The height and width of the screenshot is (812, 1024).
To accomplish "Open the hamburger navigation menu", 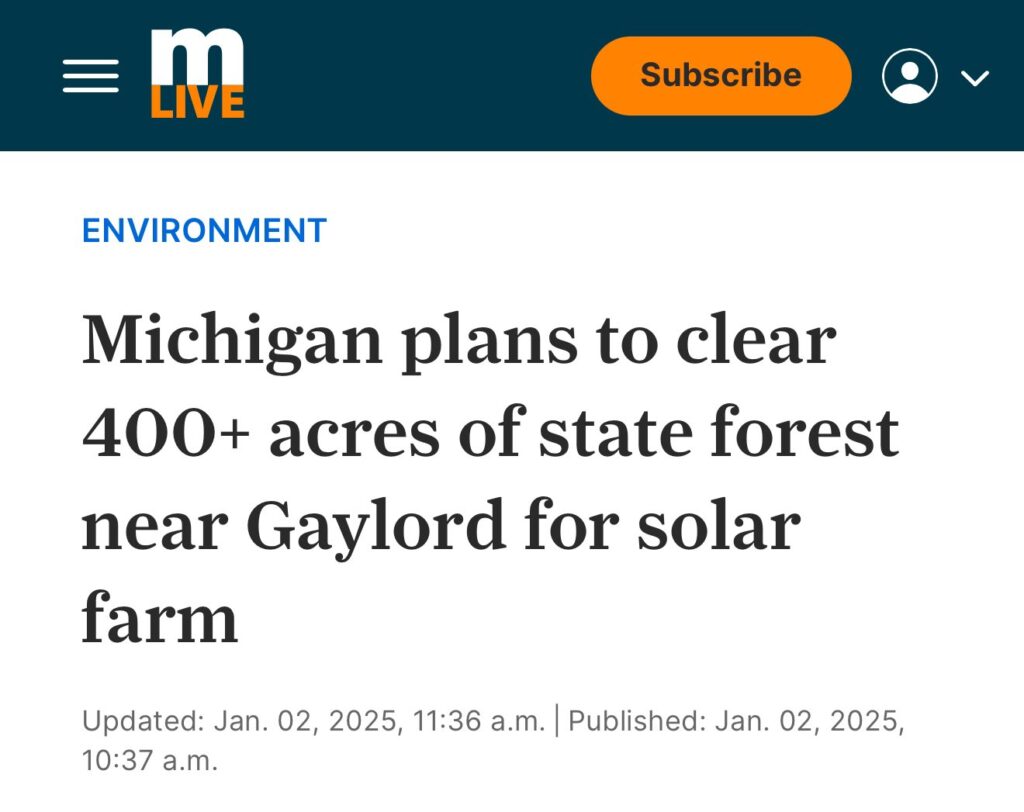I will [91, 76].
